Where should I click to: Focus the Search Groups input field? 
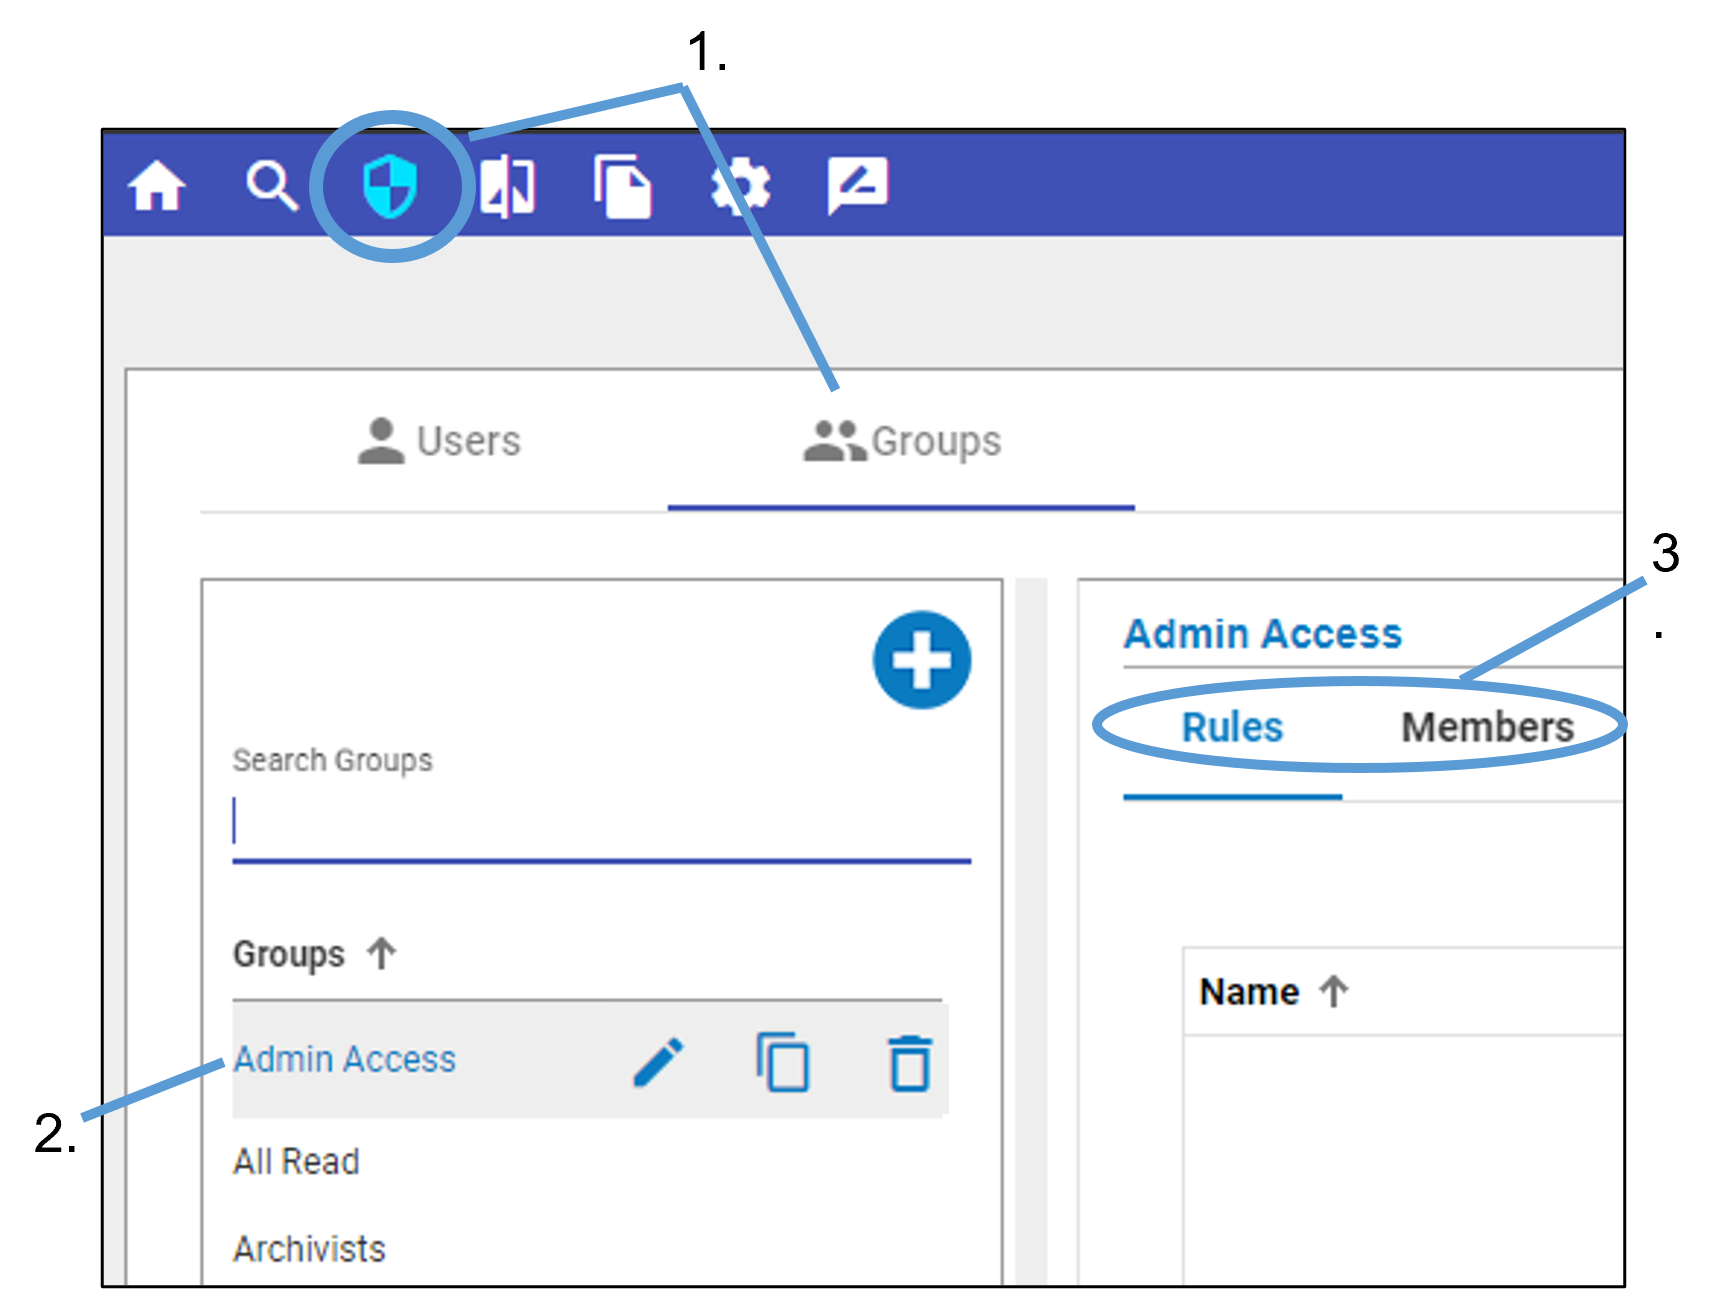coord(600,825)
